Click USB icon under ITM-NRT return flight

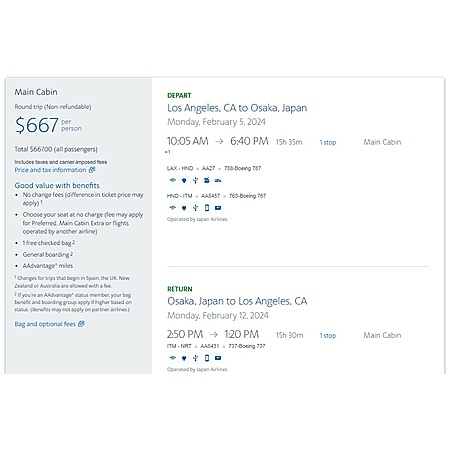(x=195, y=358)
